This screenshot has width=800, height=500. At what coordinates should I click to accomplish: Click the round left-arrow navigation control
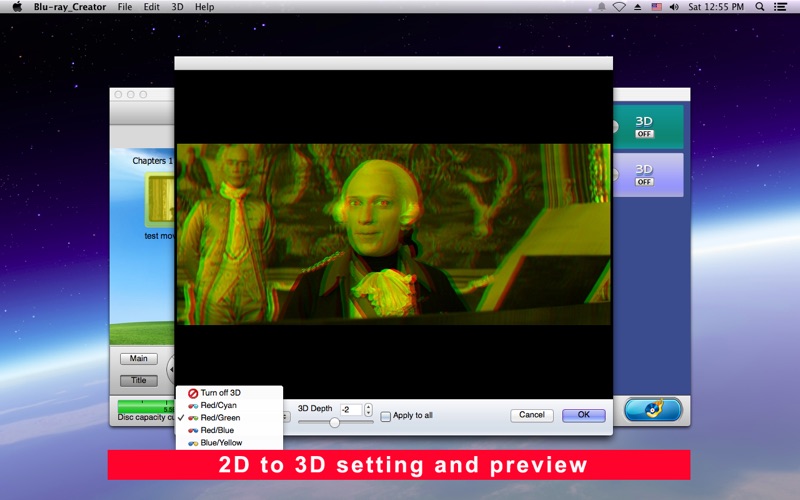coord(171,369)
